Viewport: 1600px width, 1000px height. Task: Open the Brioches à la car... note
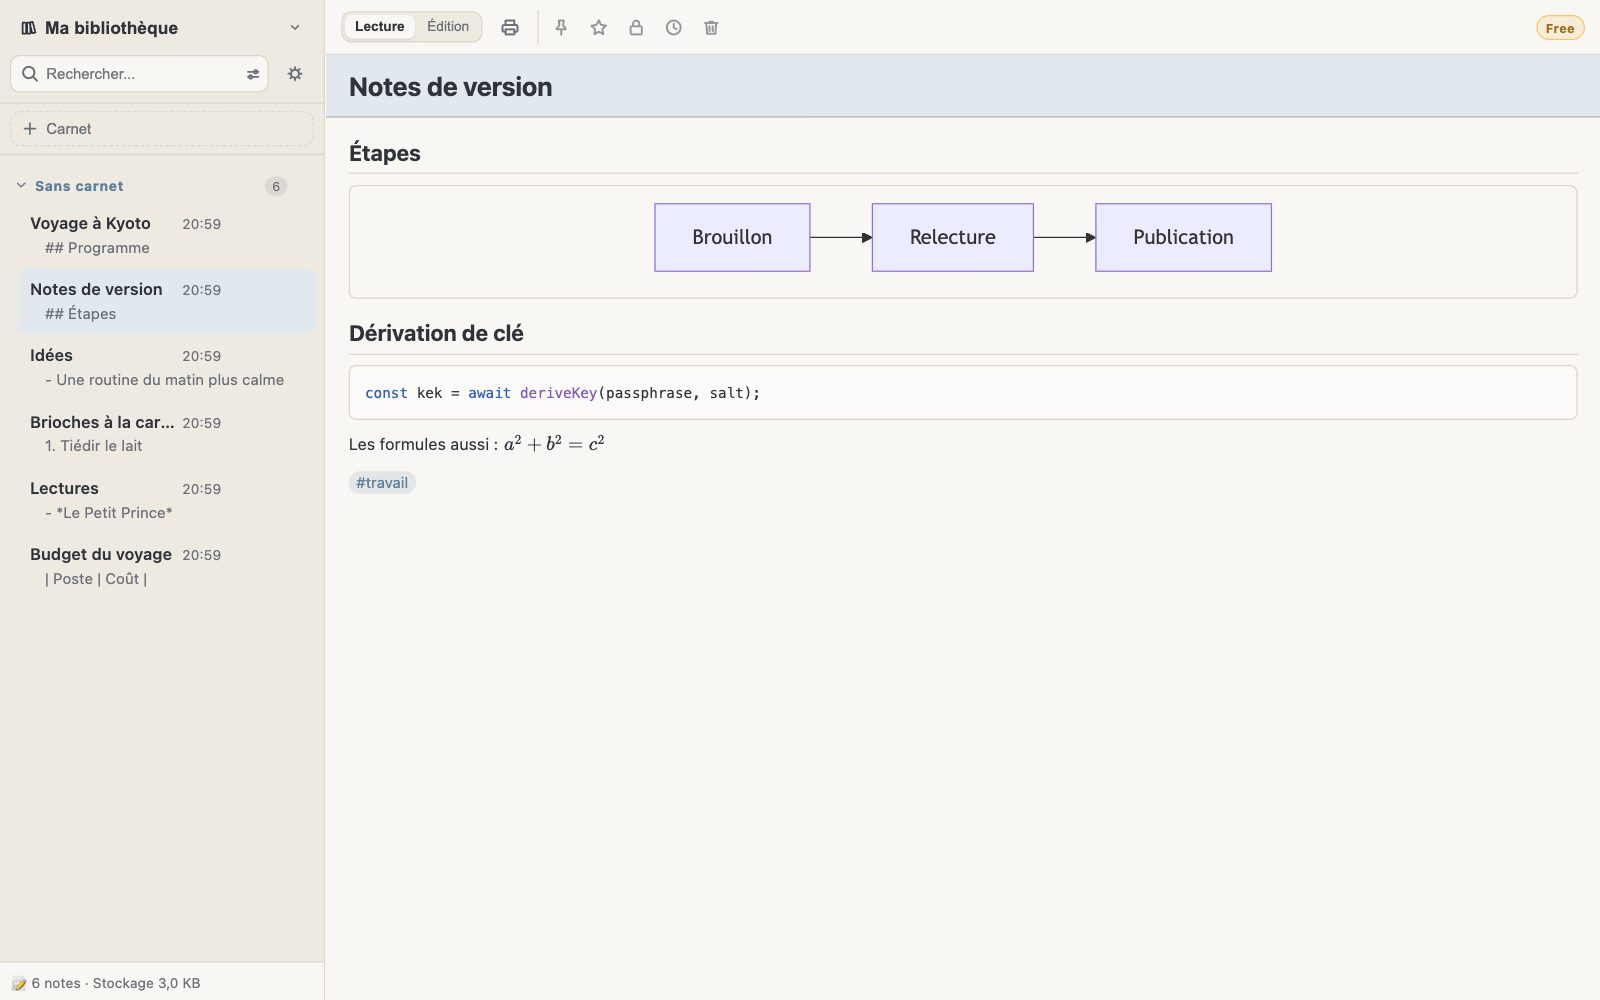[x=167, y=434]
